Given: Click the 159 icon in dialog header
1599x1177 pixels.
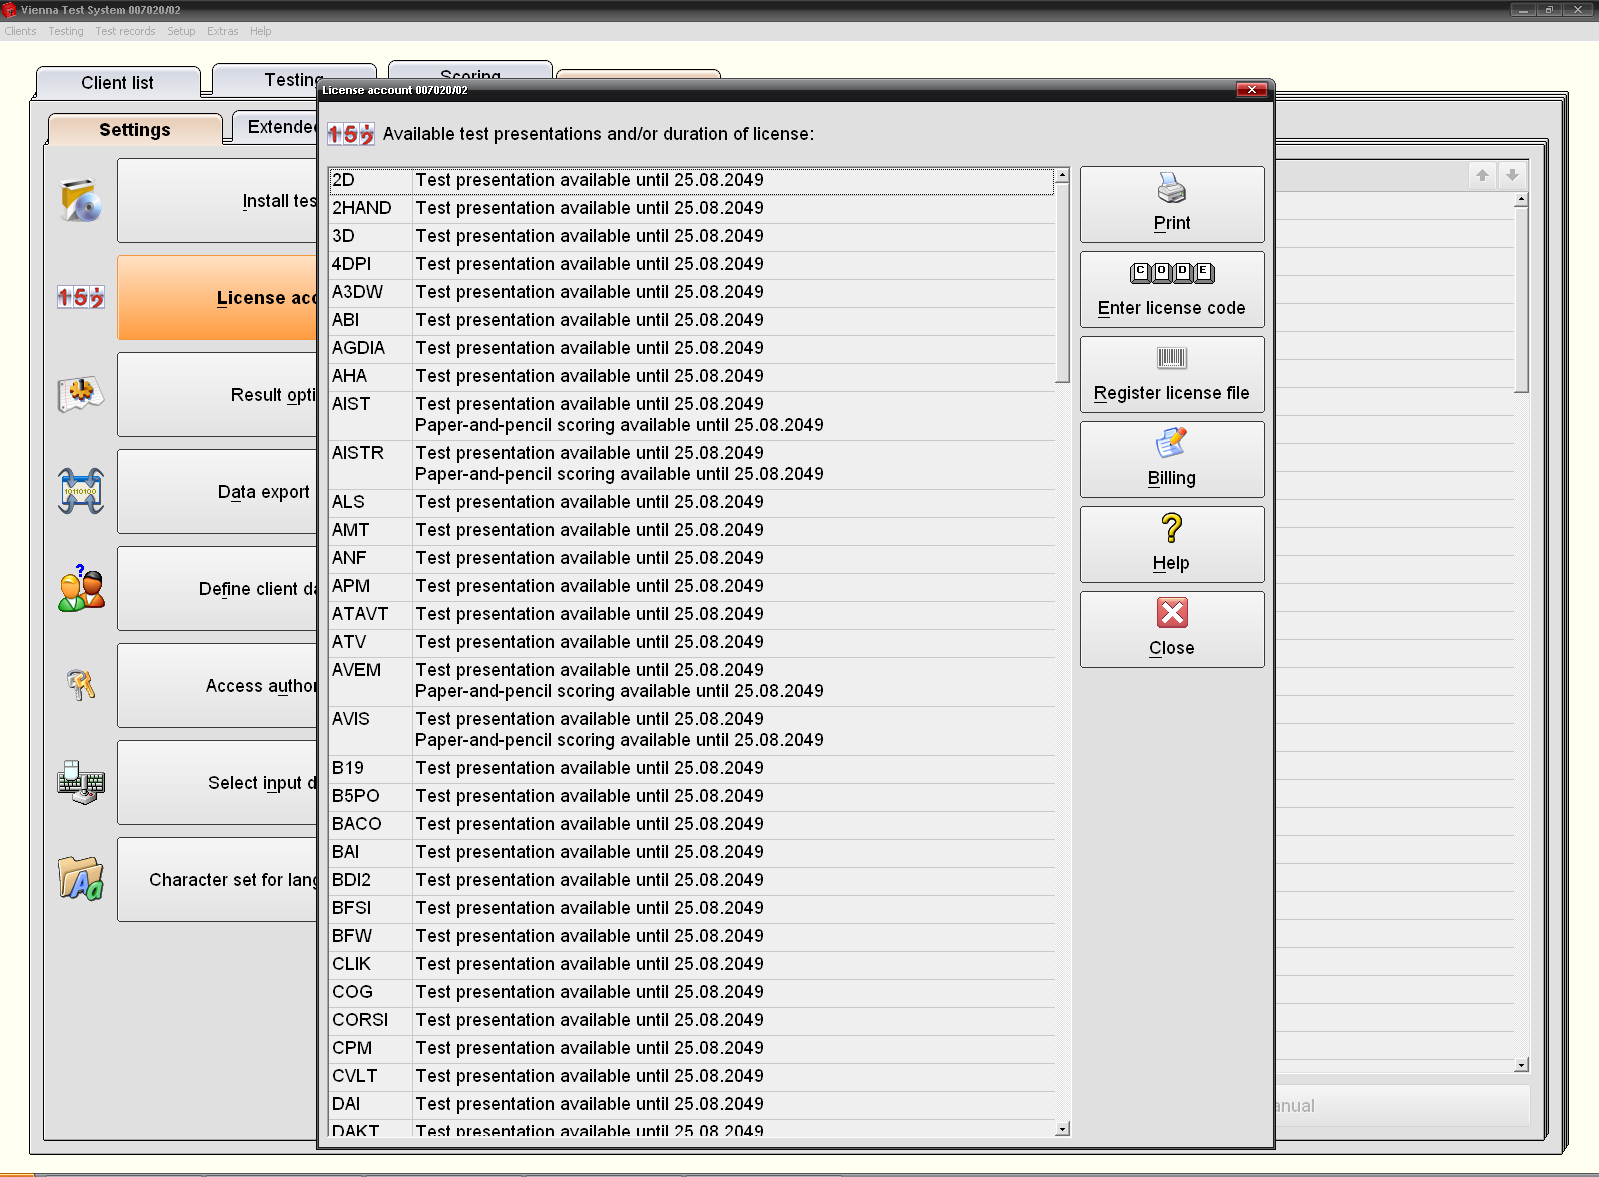Looking at the screenshot, I should 351,134.
